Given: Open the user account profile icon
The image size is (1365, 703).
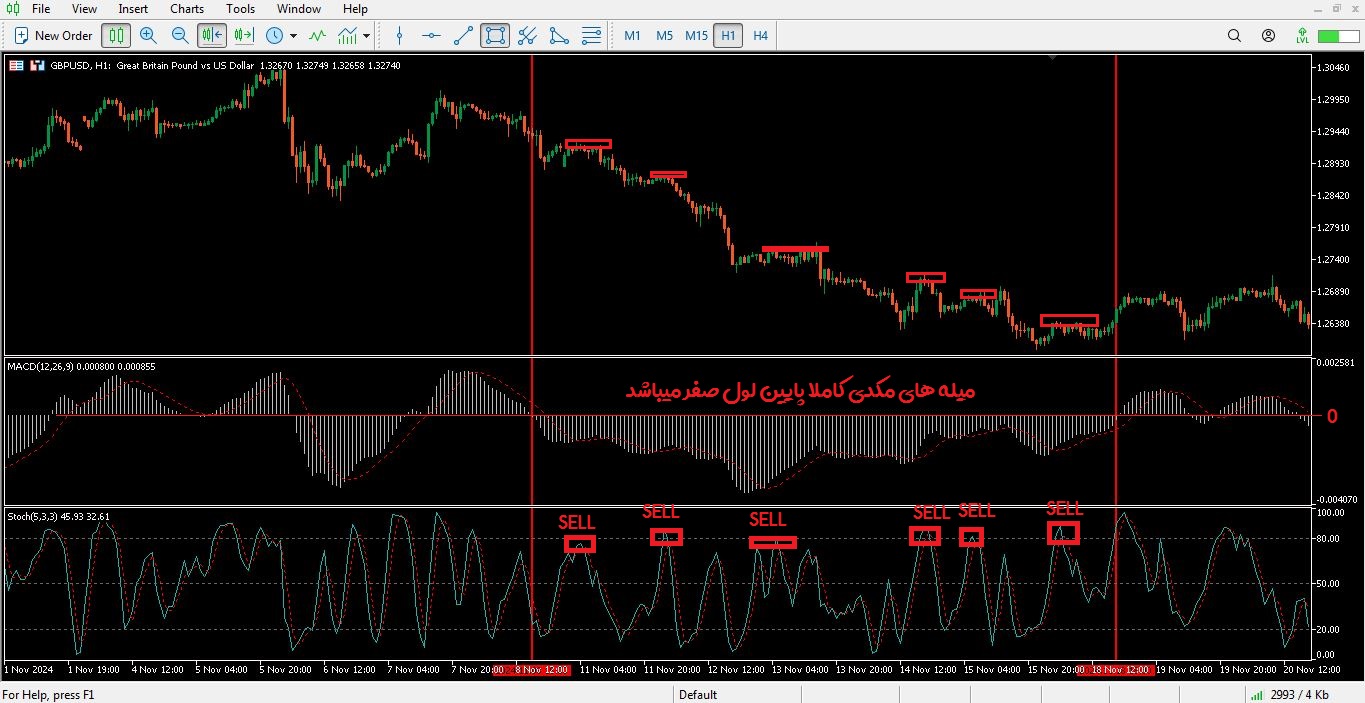Looking at the screenshot, I should point(1268,36).
